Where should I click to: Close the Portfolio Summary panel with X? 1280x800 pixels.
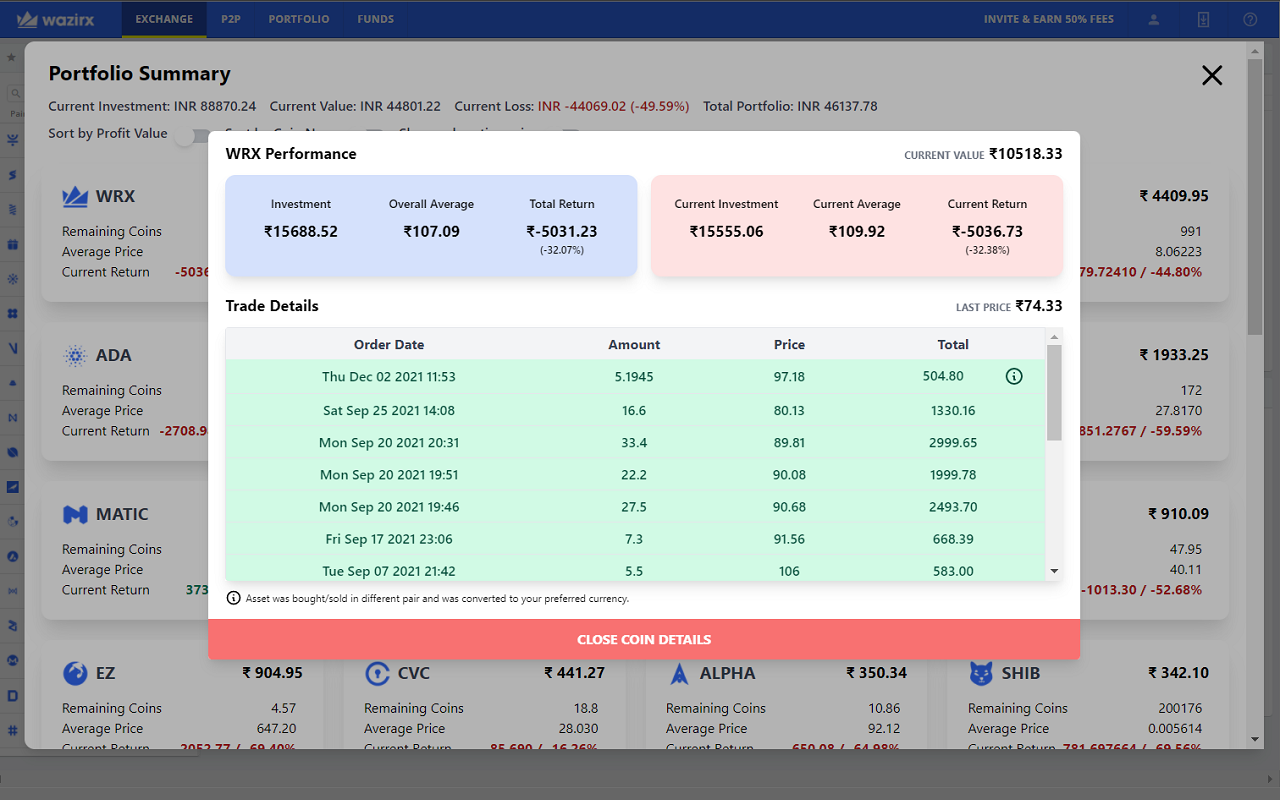[x=1212, y=75]
